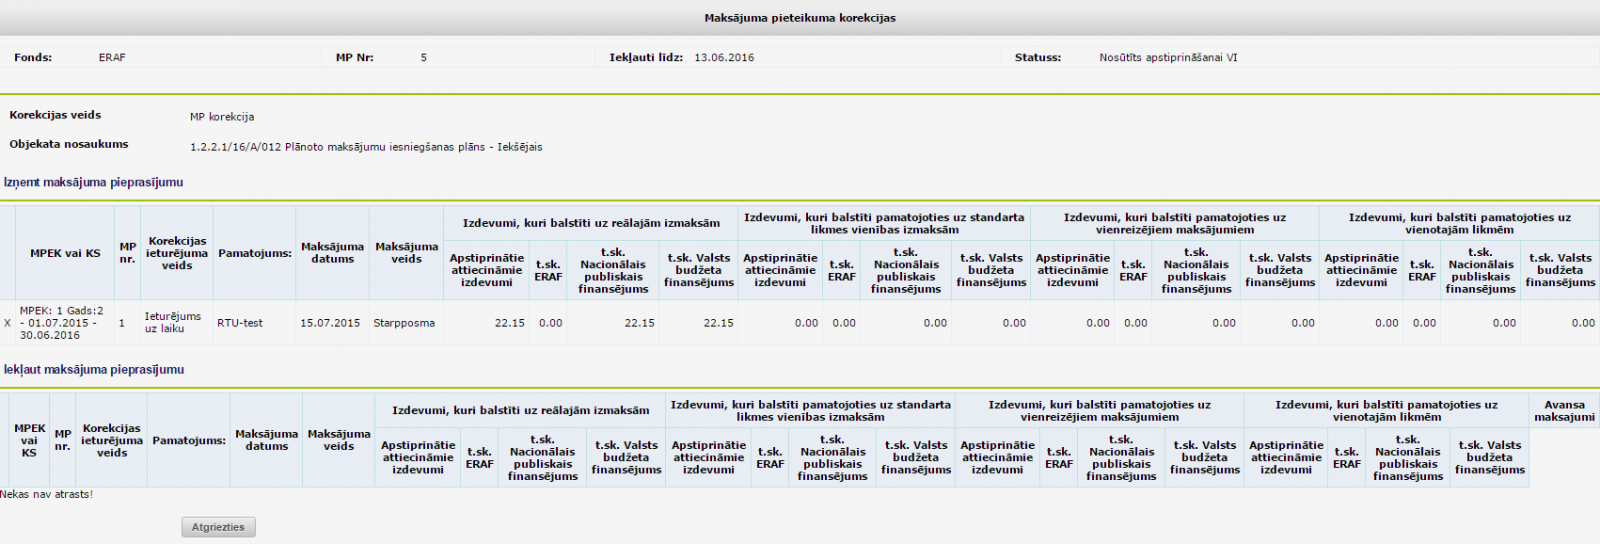Viewport: 1600px width, 544px height.
Task: Click the RTU-test justification cell
Action: pyautogui.click(x=240, y=323)
